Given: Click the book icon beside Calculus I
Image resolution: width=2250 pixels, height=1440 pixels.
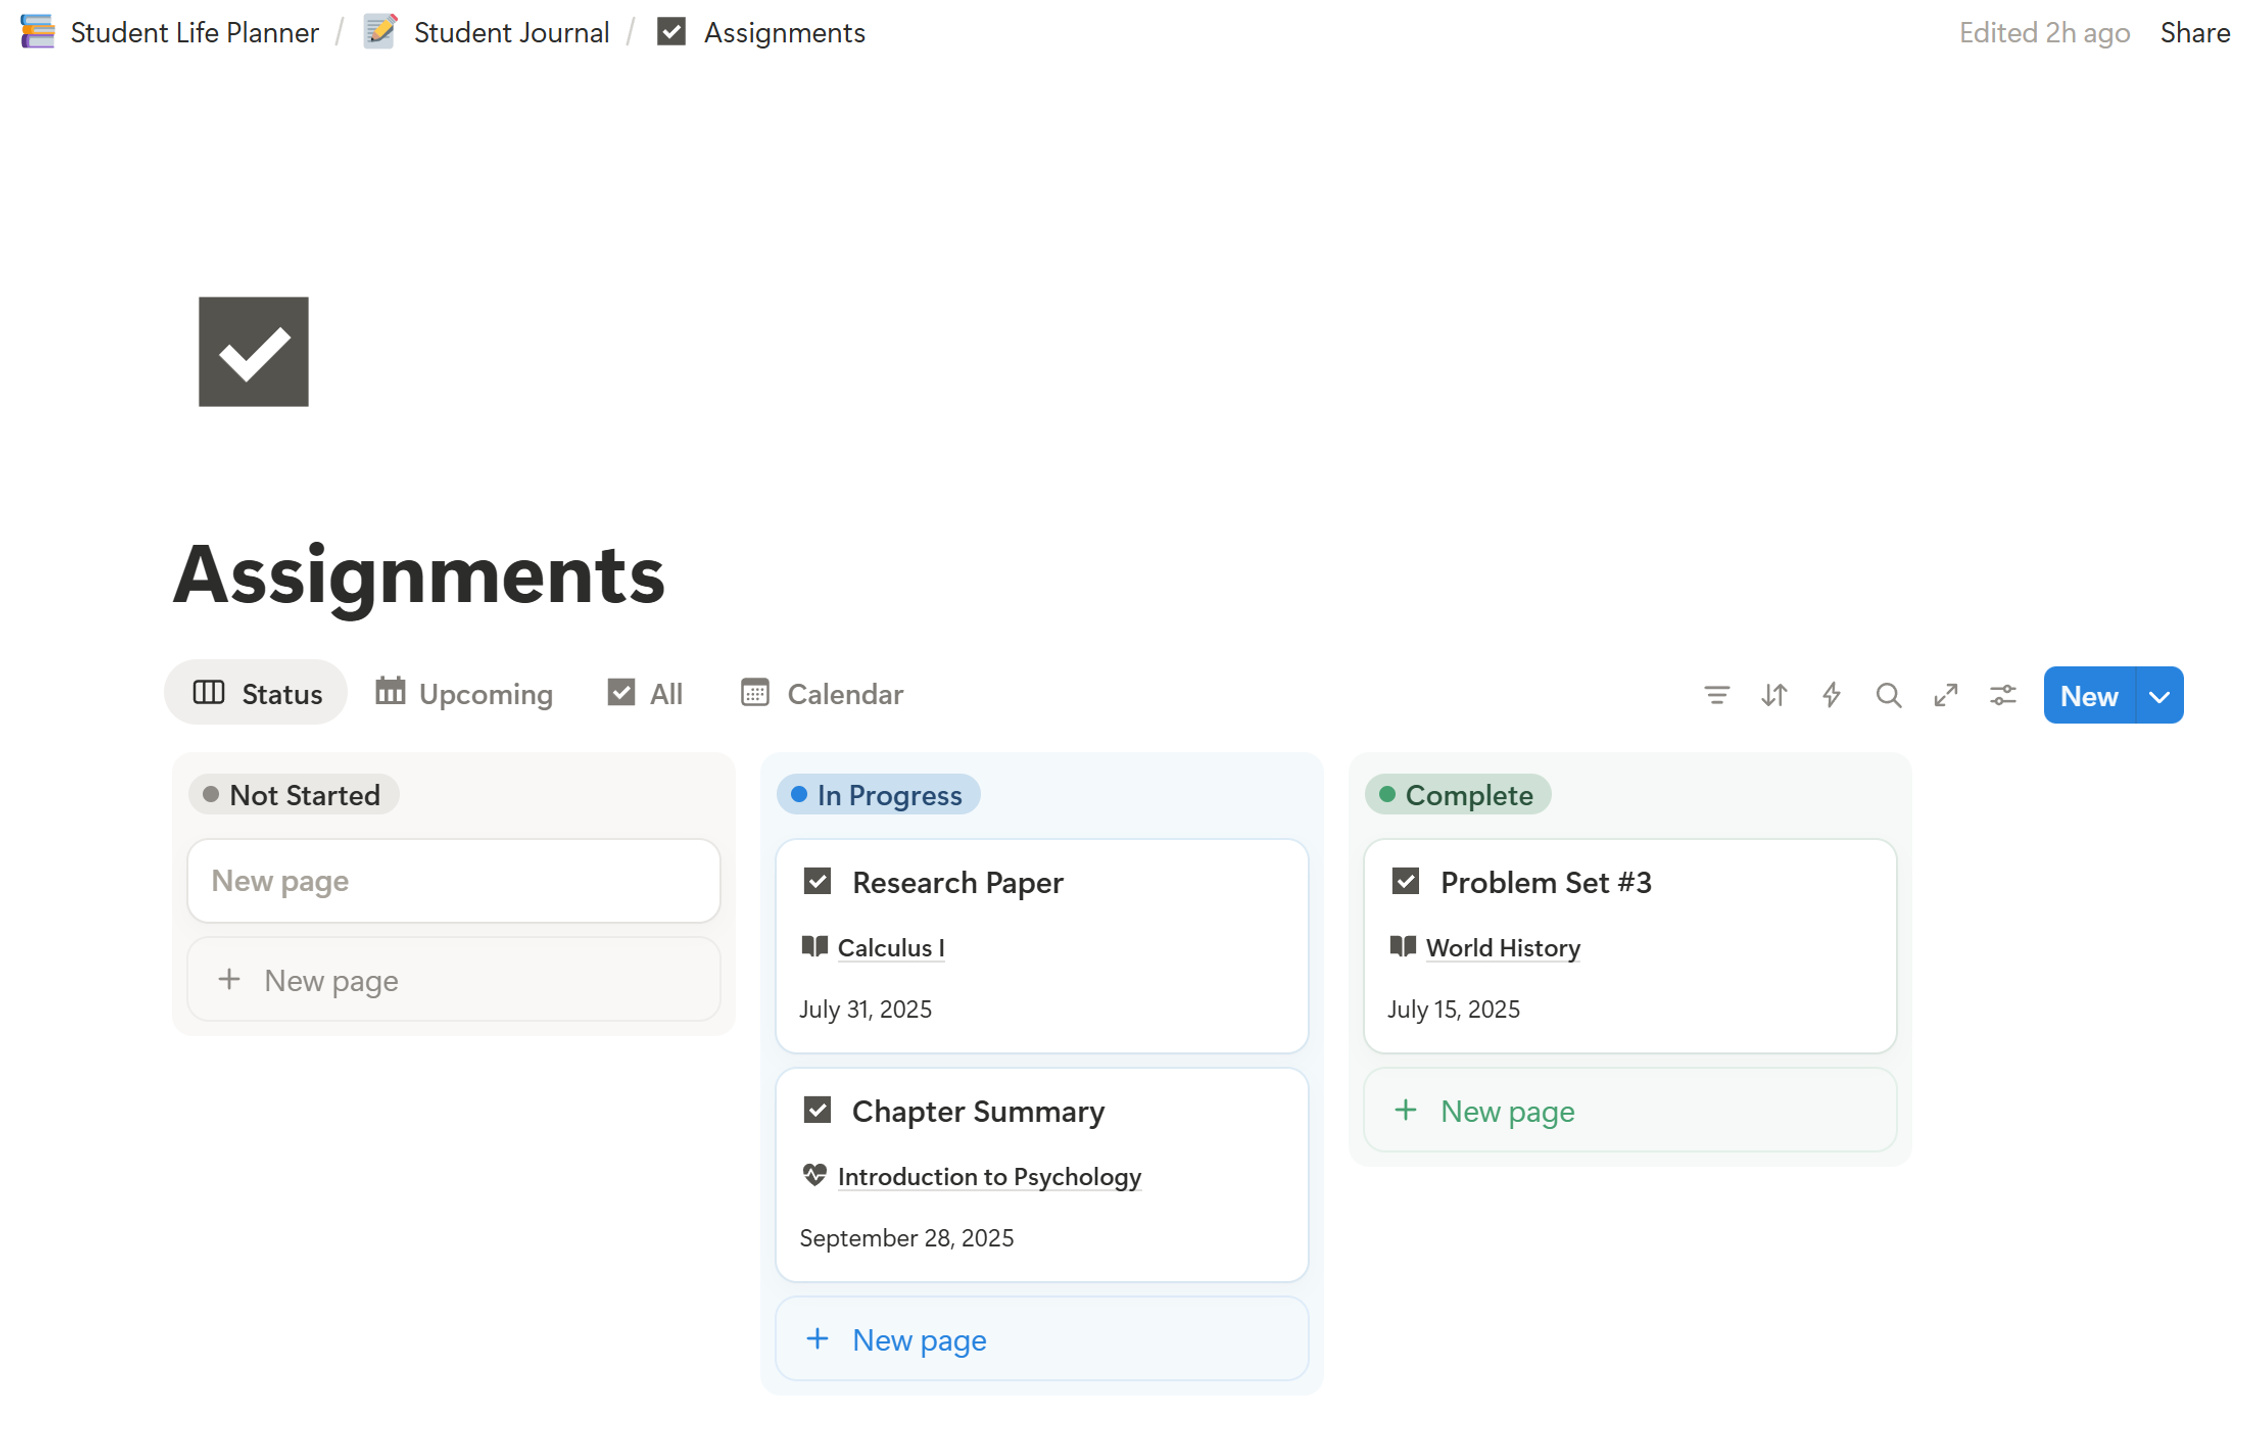Looking at the screenshot, I should point(814,946).
